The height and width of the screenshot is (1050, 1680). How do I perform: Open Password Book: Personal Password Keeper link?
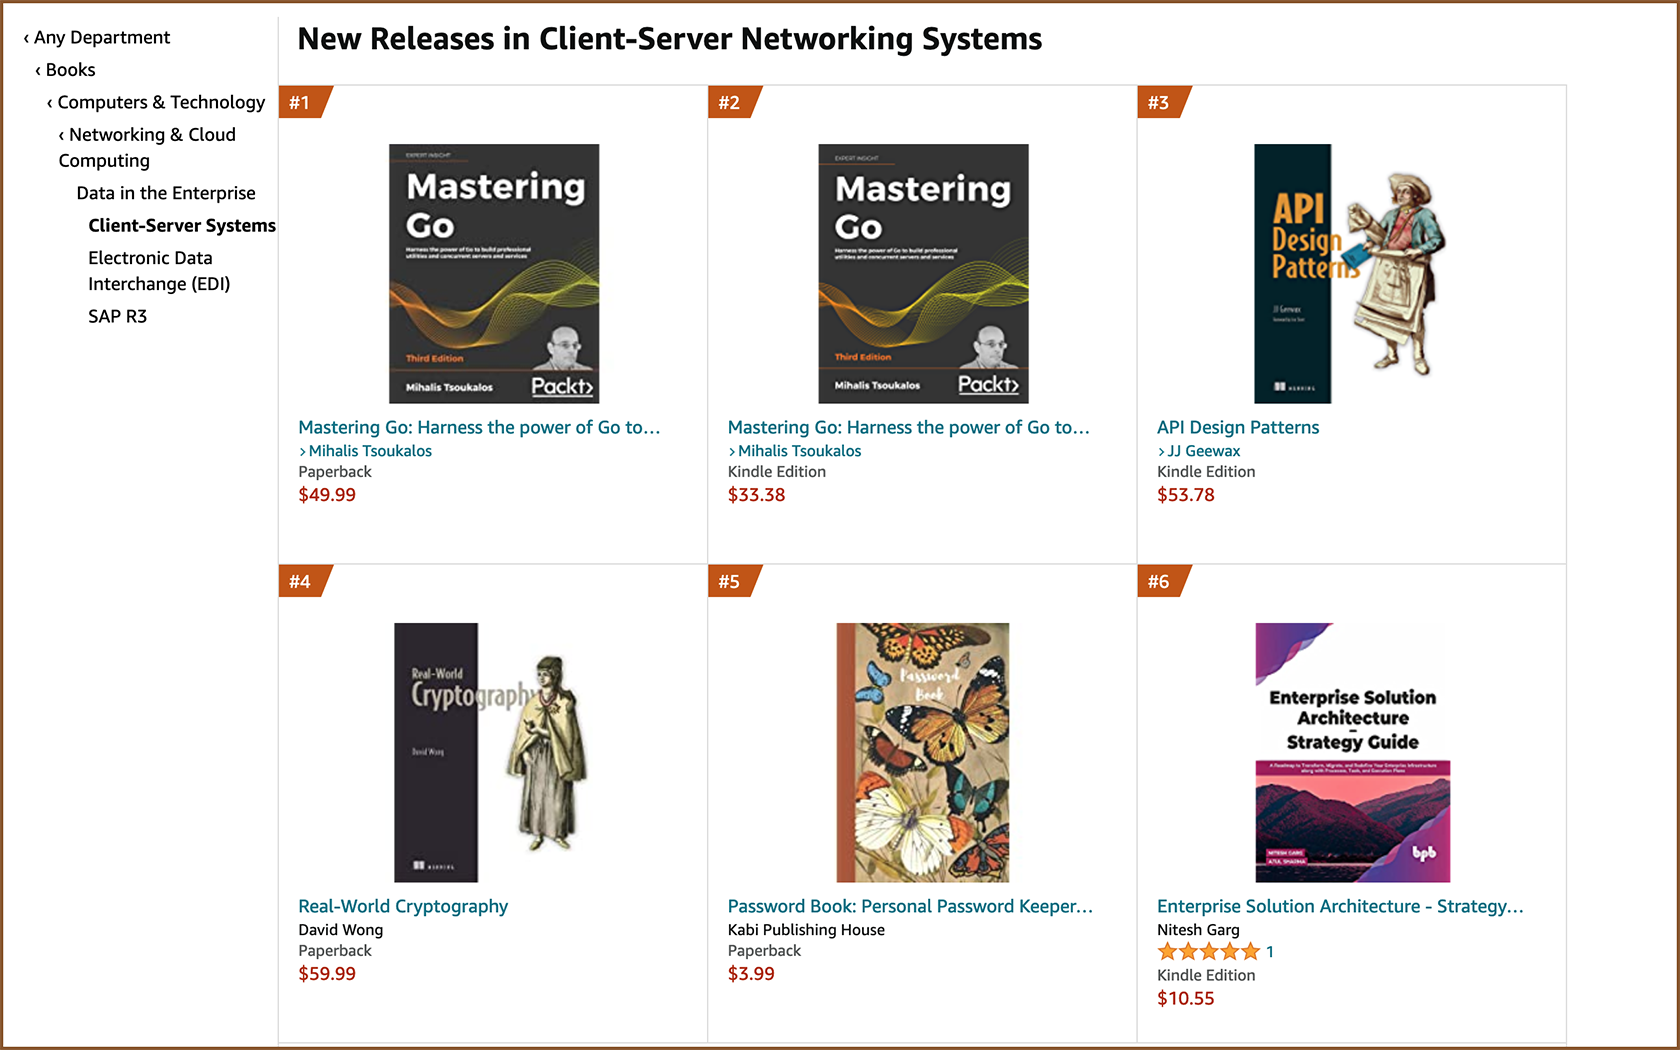tap(910, 906)
